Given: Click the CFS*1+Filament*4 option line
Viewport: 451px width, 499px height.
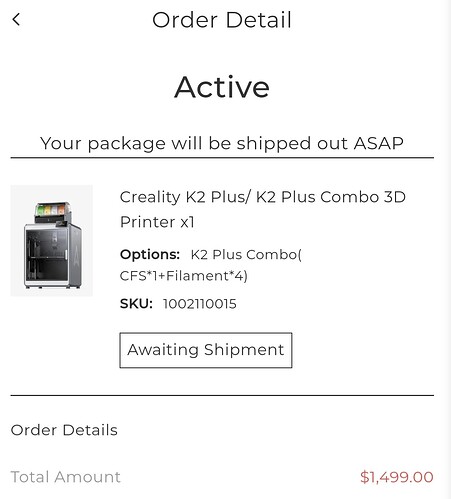Looking at the screenshot, I should tap(184, 276).
